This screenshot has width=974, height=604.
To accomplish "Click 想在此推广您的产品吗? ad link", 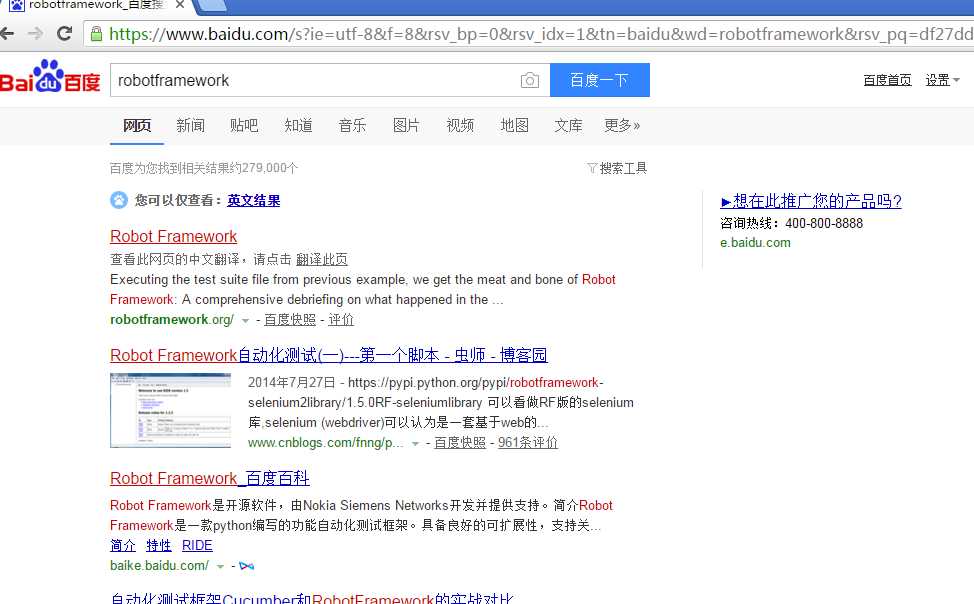I will pyautogui.click(x=811, y=201).
